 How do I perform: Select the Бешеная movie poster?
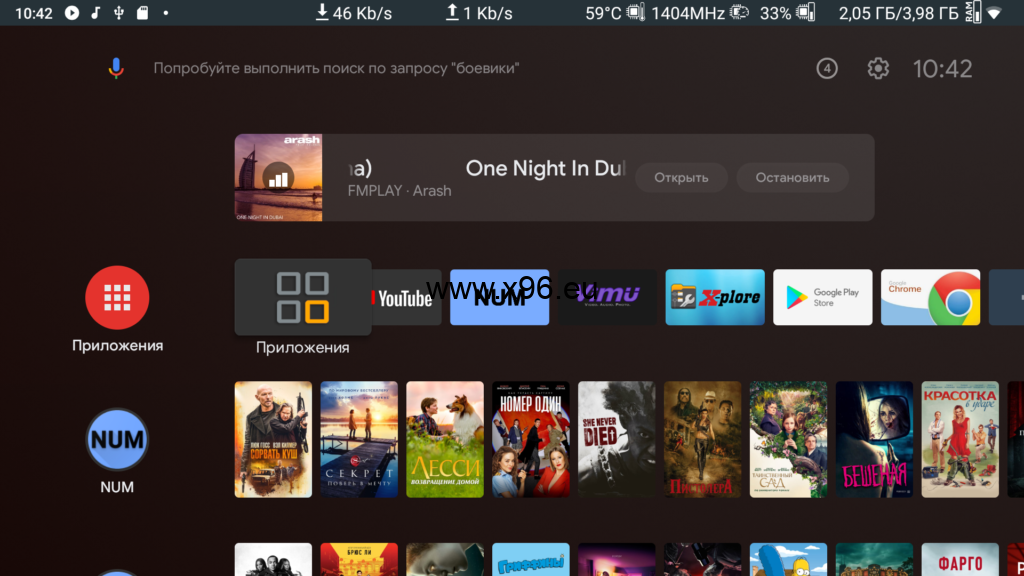click(874, 439)
